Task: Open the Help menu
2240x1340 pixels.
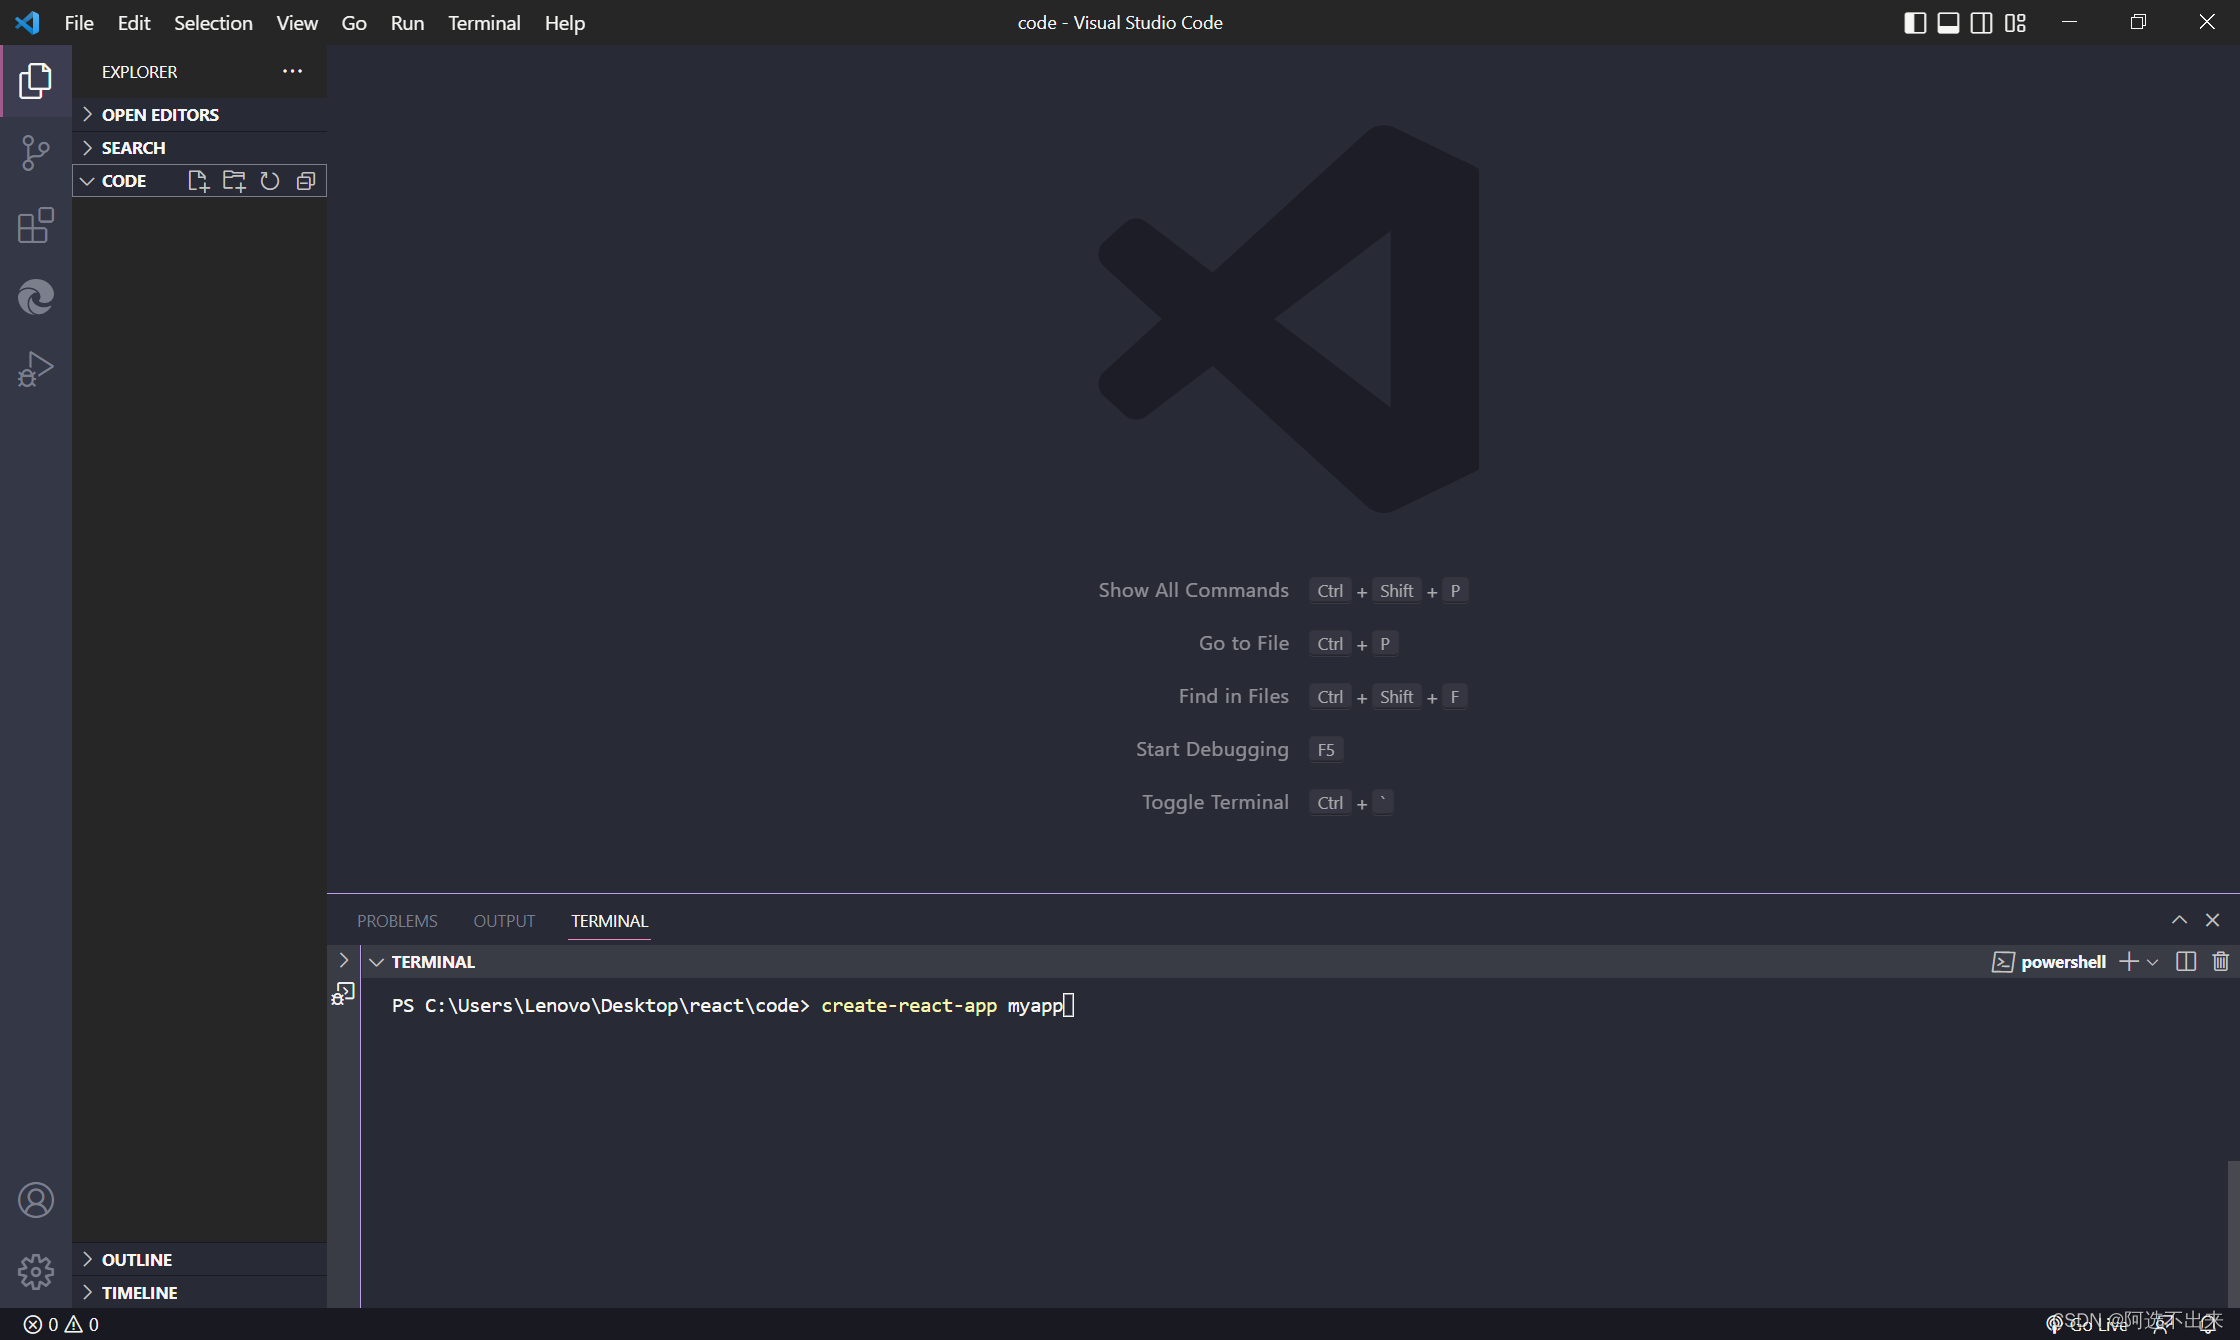Action: 565,22
